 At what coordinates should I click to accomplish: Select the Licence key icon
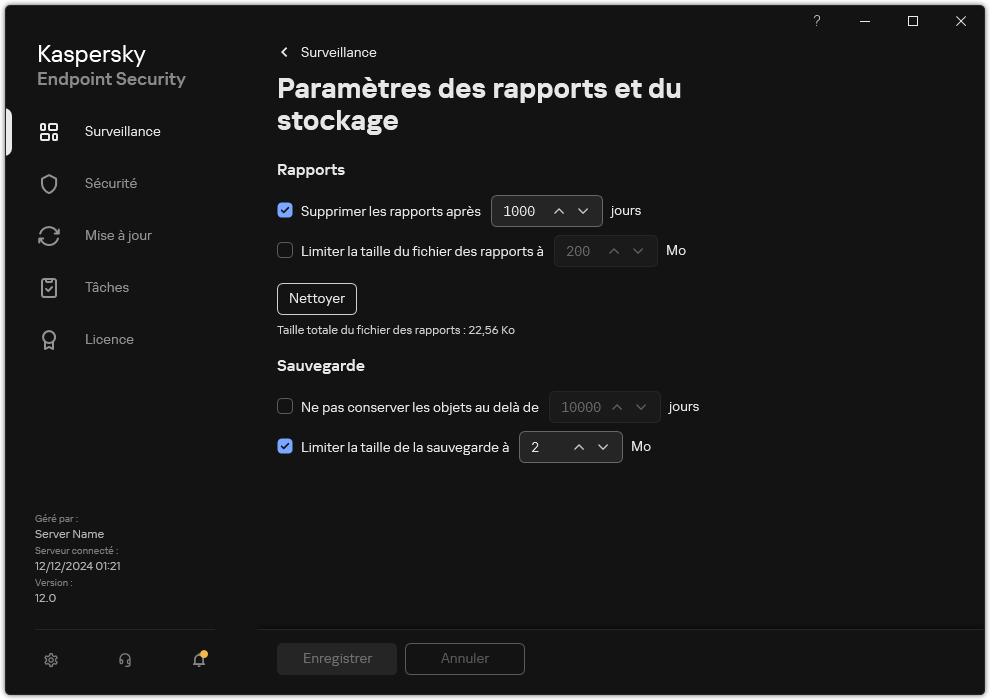pyautogui.click(x=49, y=339)
